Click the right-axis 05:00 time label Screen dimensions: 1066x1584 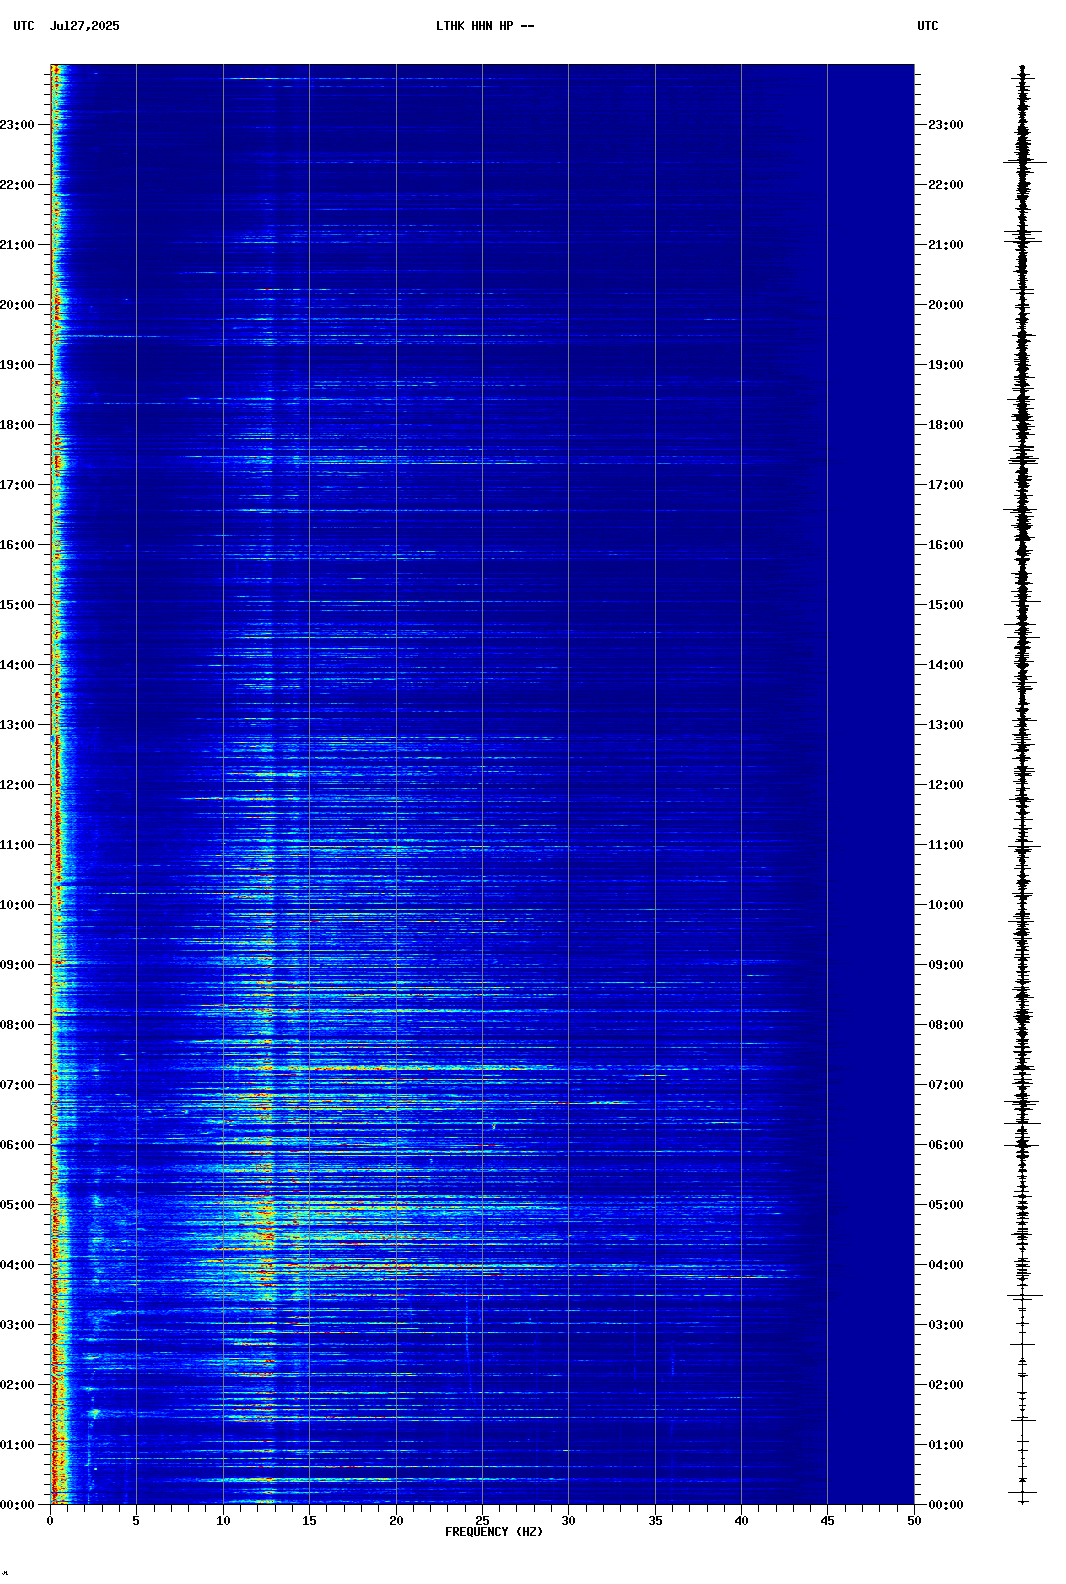(x=946, y=1205)
